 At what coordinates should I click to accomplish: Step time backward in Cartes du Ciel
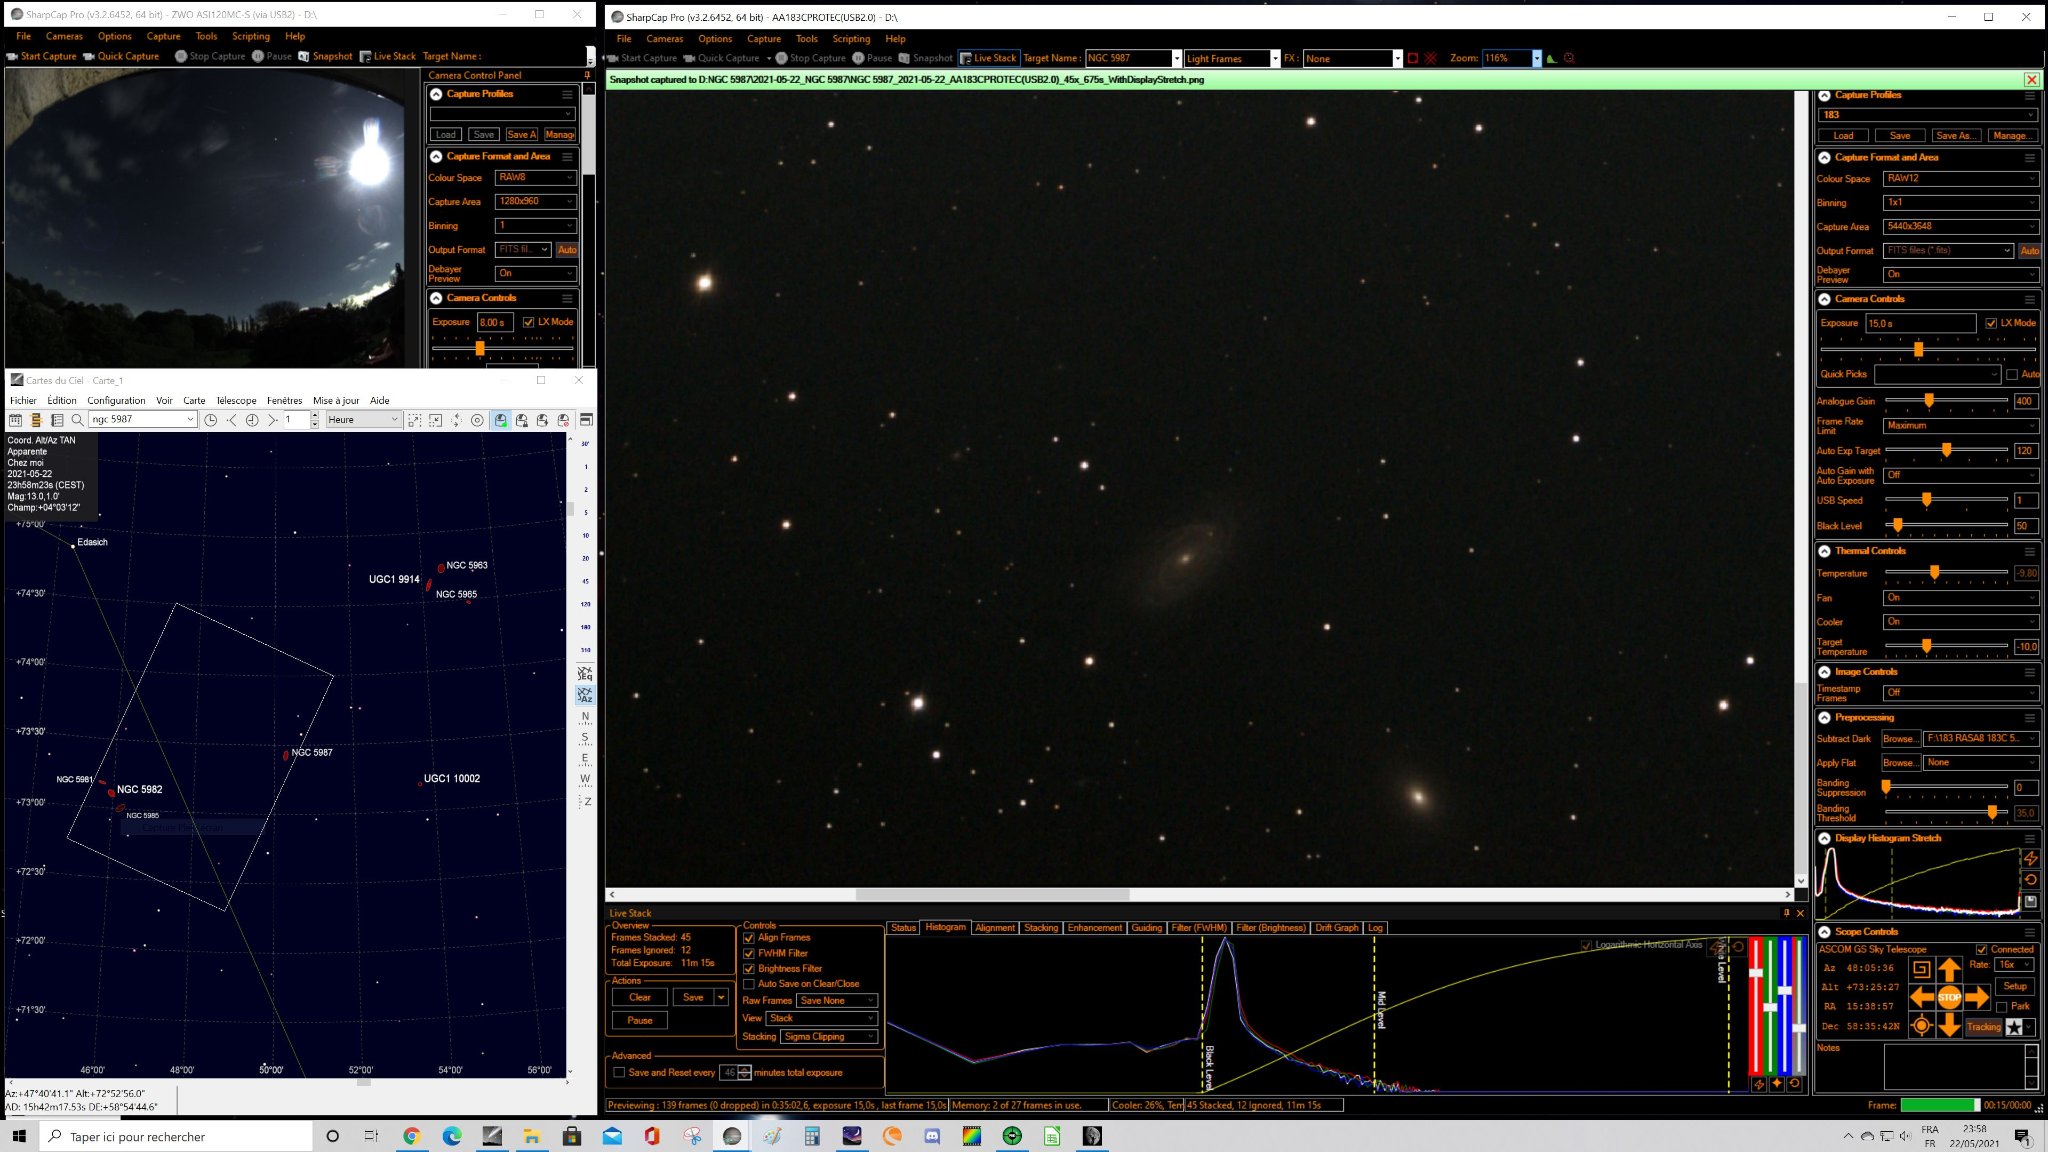click(231, 420)
